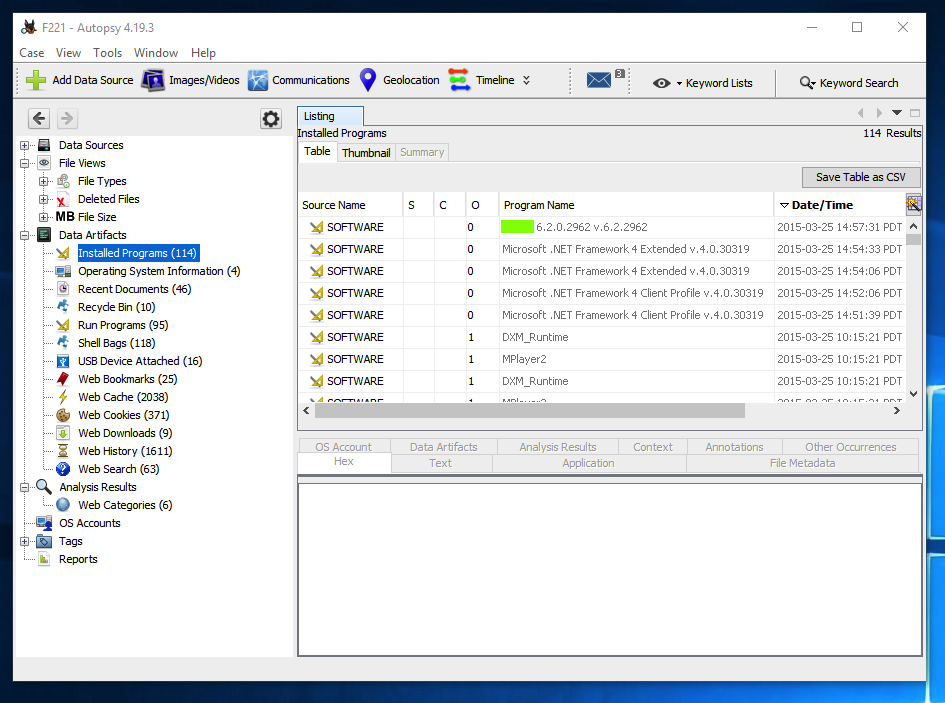The width and height of the screenshot is (945, 703).
Task: Expand the File Types node
Action: tap(43, 181)
